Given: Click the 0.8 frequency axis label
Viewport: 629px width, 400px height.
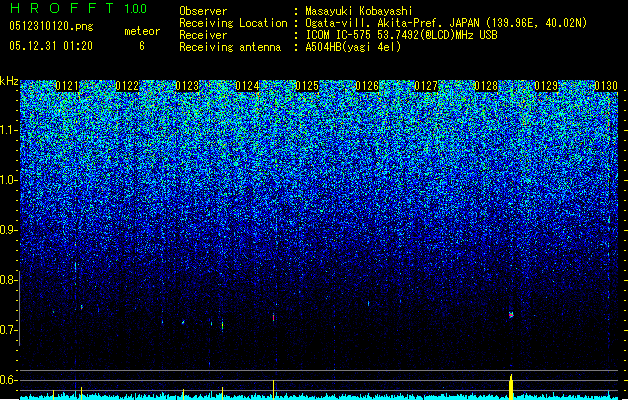Looking at the screenshot, I should pos(9,280).
